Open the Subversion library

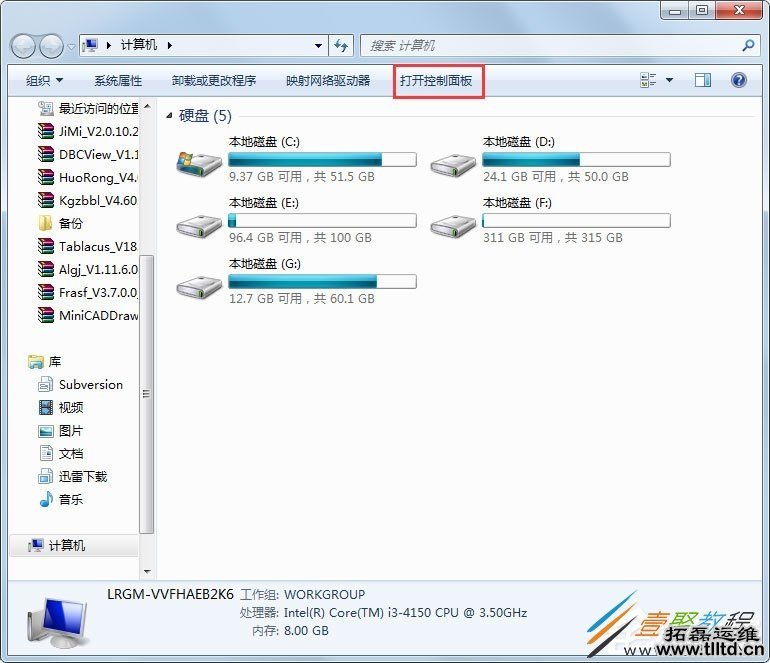[x=81, y=385]
